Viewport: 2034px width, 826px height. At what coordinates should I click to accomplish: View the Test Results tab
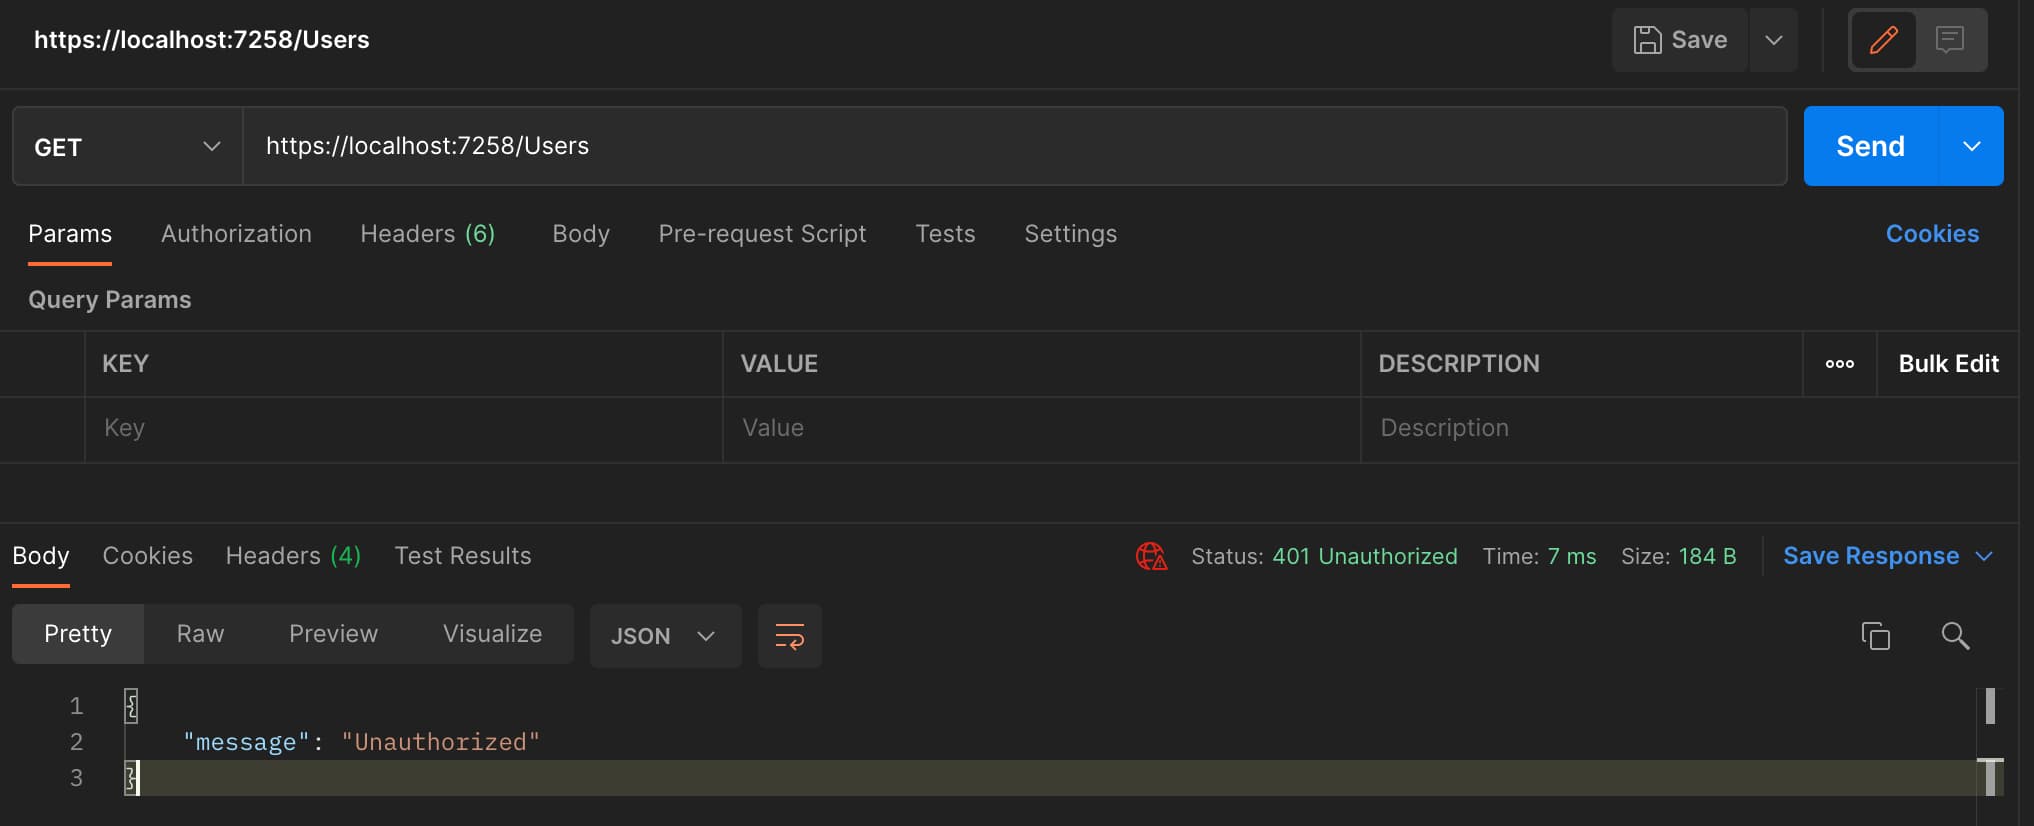pos(463,556)
